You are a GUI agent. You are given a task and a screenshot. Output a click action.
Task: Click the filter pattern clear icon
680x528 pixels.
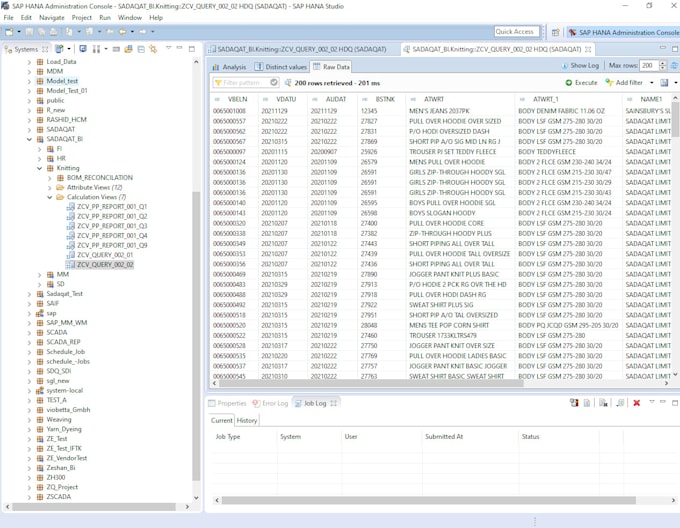(x=274, y=82)
